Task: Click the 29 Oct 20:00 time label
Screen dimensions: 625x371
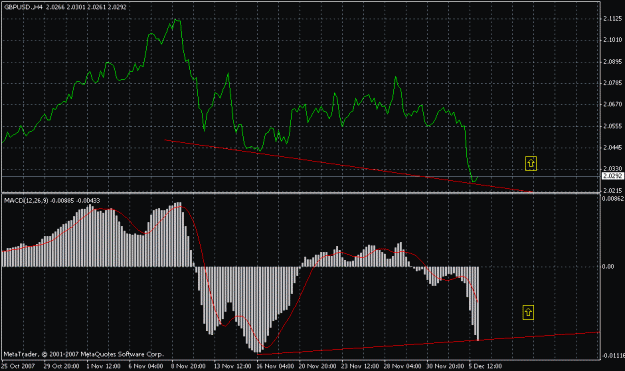Action: [x=61, y=366]
